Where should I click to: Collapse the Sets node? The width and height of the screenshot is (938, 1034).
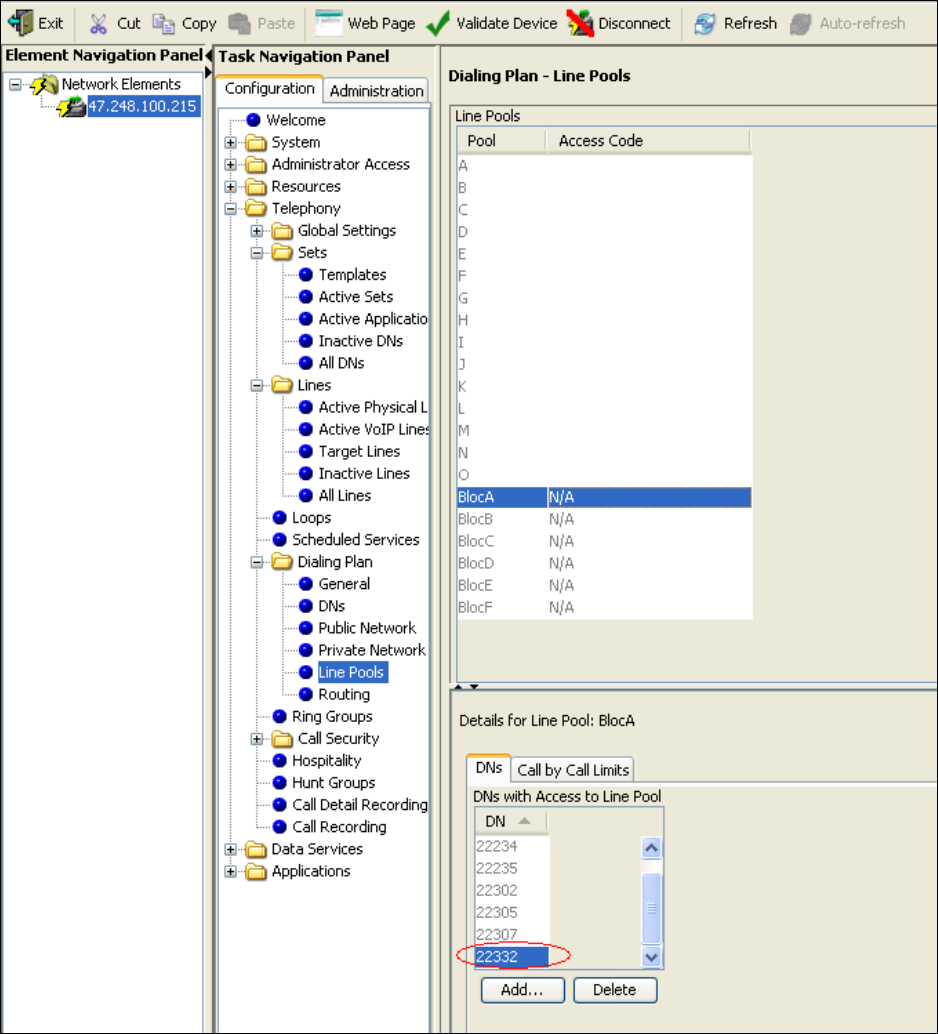click(257, 253)
